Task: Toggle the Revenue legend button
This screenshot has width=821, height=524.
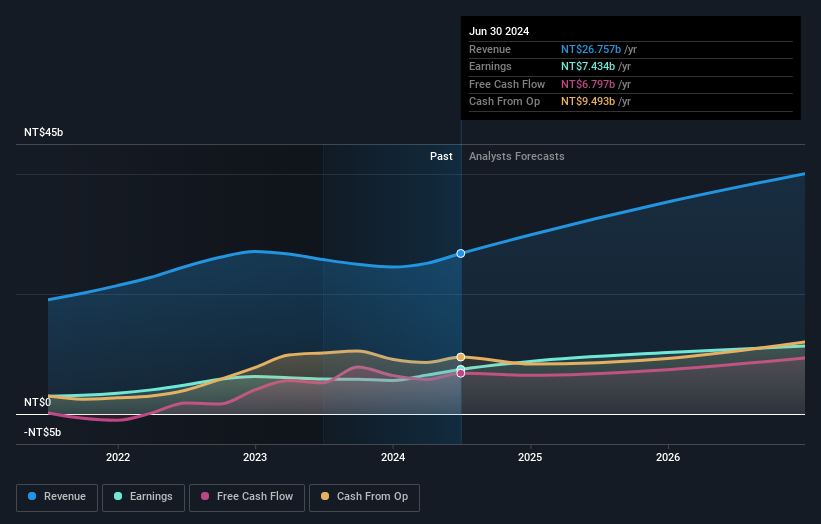Action: click(x=57, y=497)
